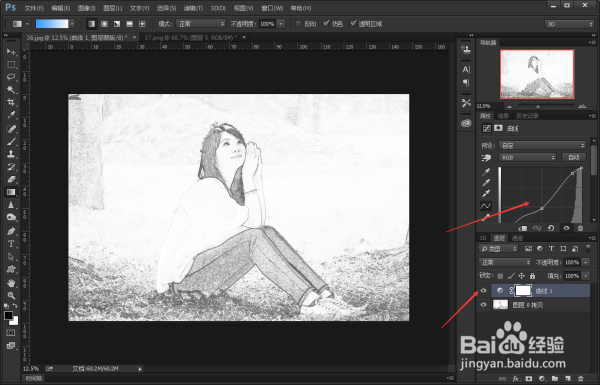Create new adjustment layer icon
This screenshot has height=385, width=600.
tap(542, 378)
